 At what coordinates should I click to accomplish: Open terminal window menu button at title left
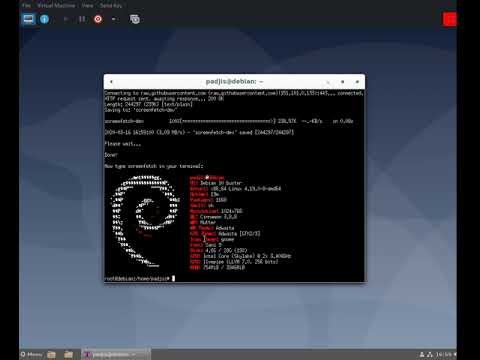111,82
